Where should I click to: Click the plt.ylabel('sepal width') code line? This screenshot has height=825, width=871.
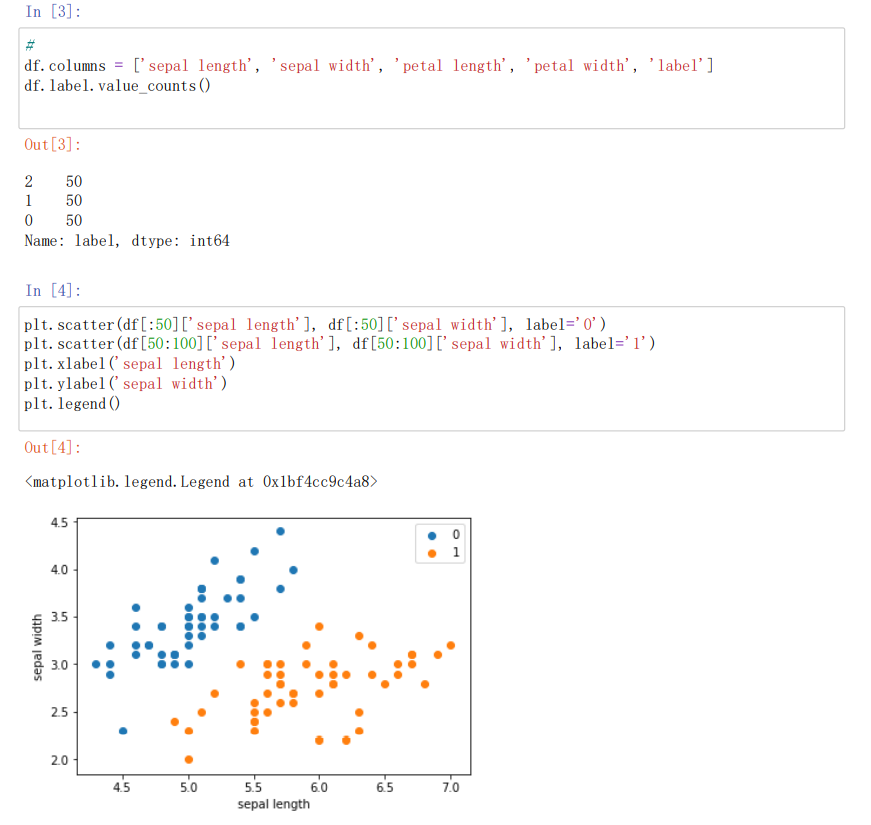tap(126, 384)
